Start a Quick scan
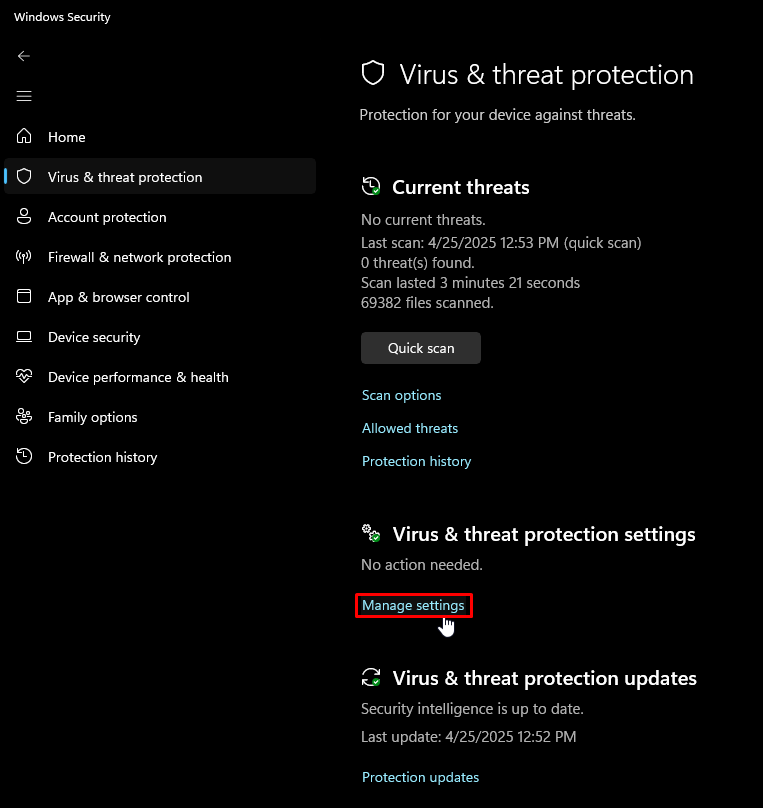The height and width of the screenshot is (808, 763). [420, 348]
